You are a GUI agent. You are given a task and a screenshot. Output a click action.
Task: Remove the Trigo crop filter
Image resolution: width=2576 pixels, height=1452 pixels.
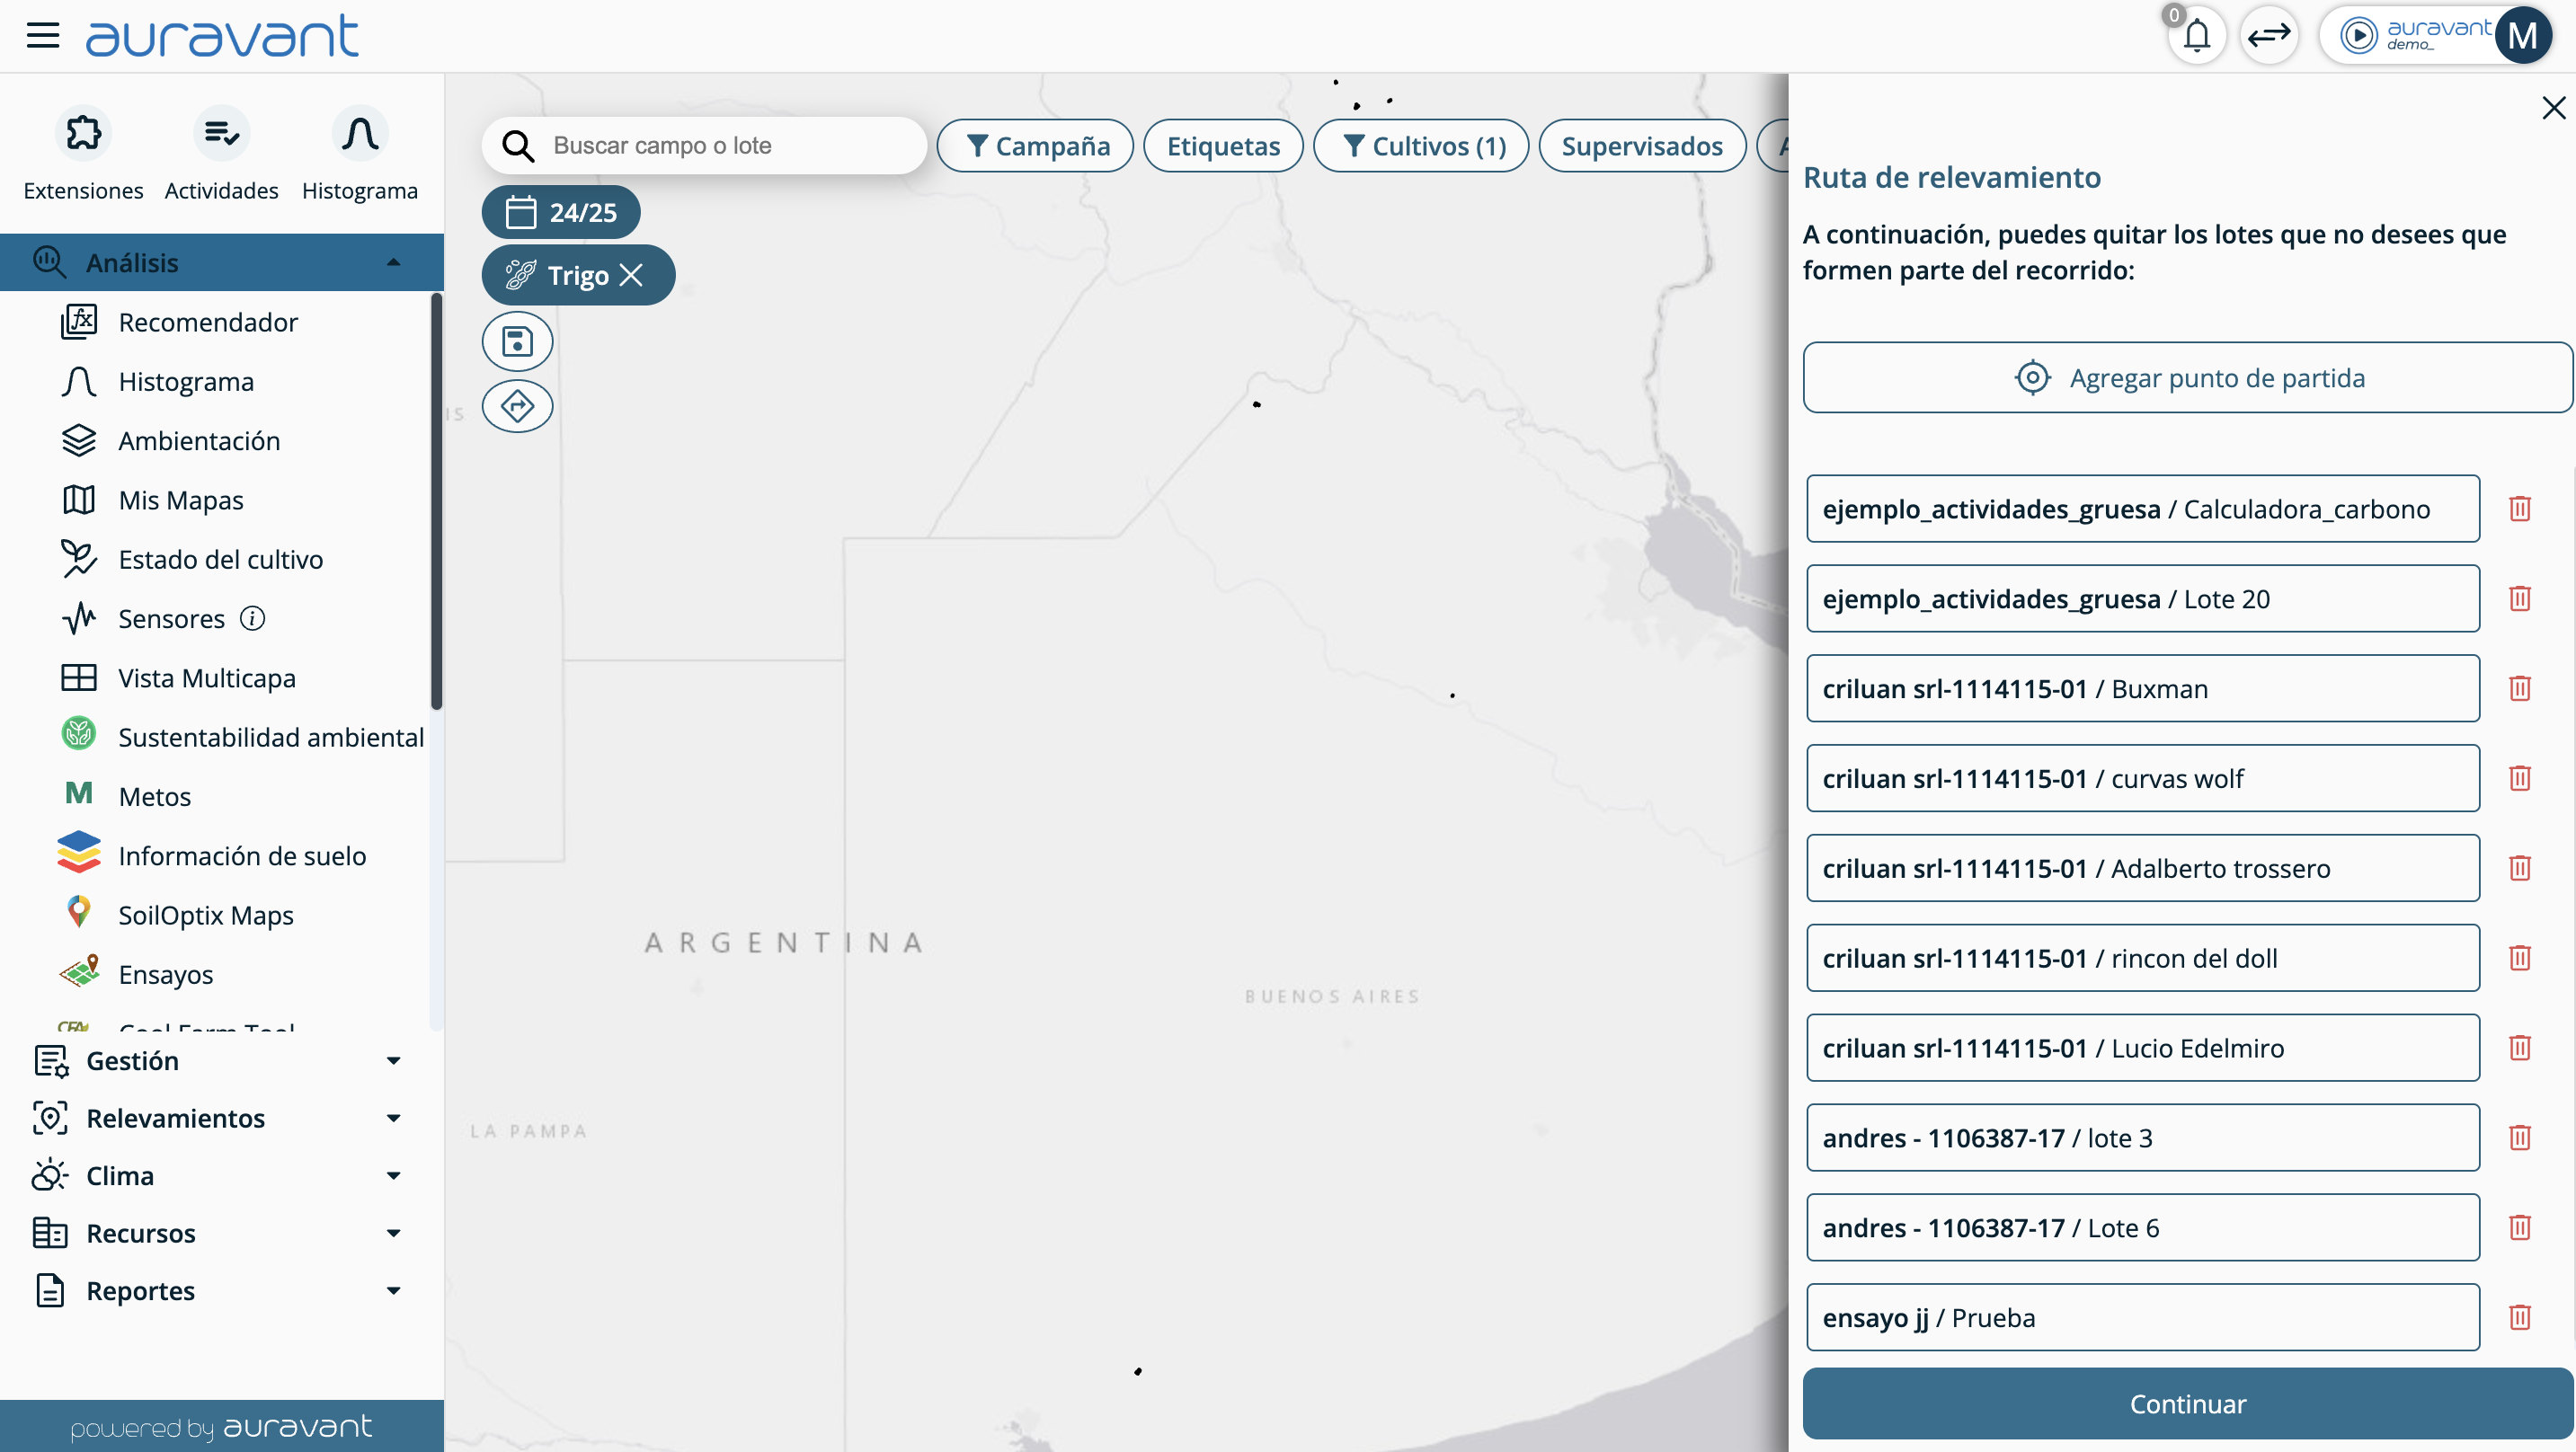[x=631, y=275]
